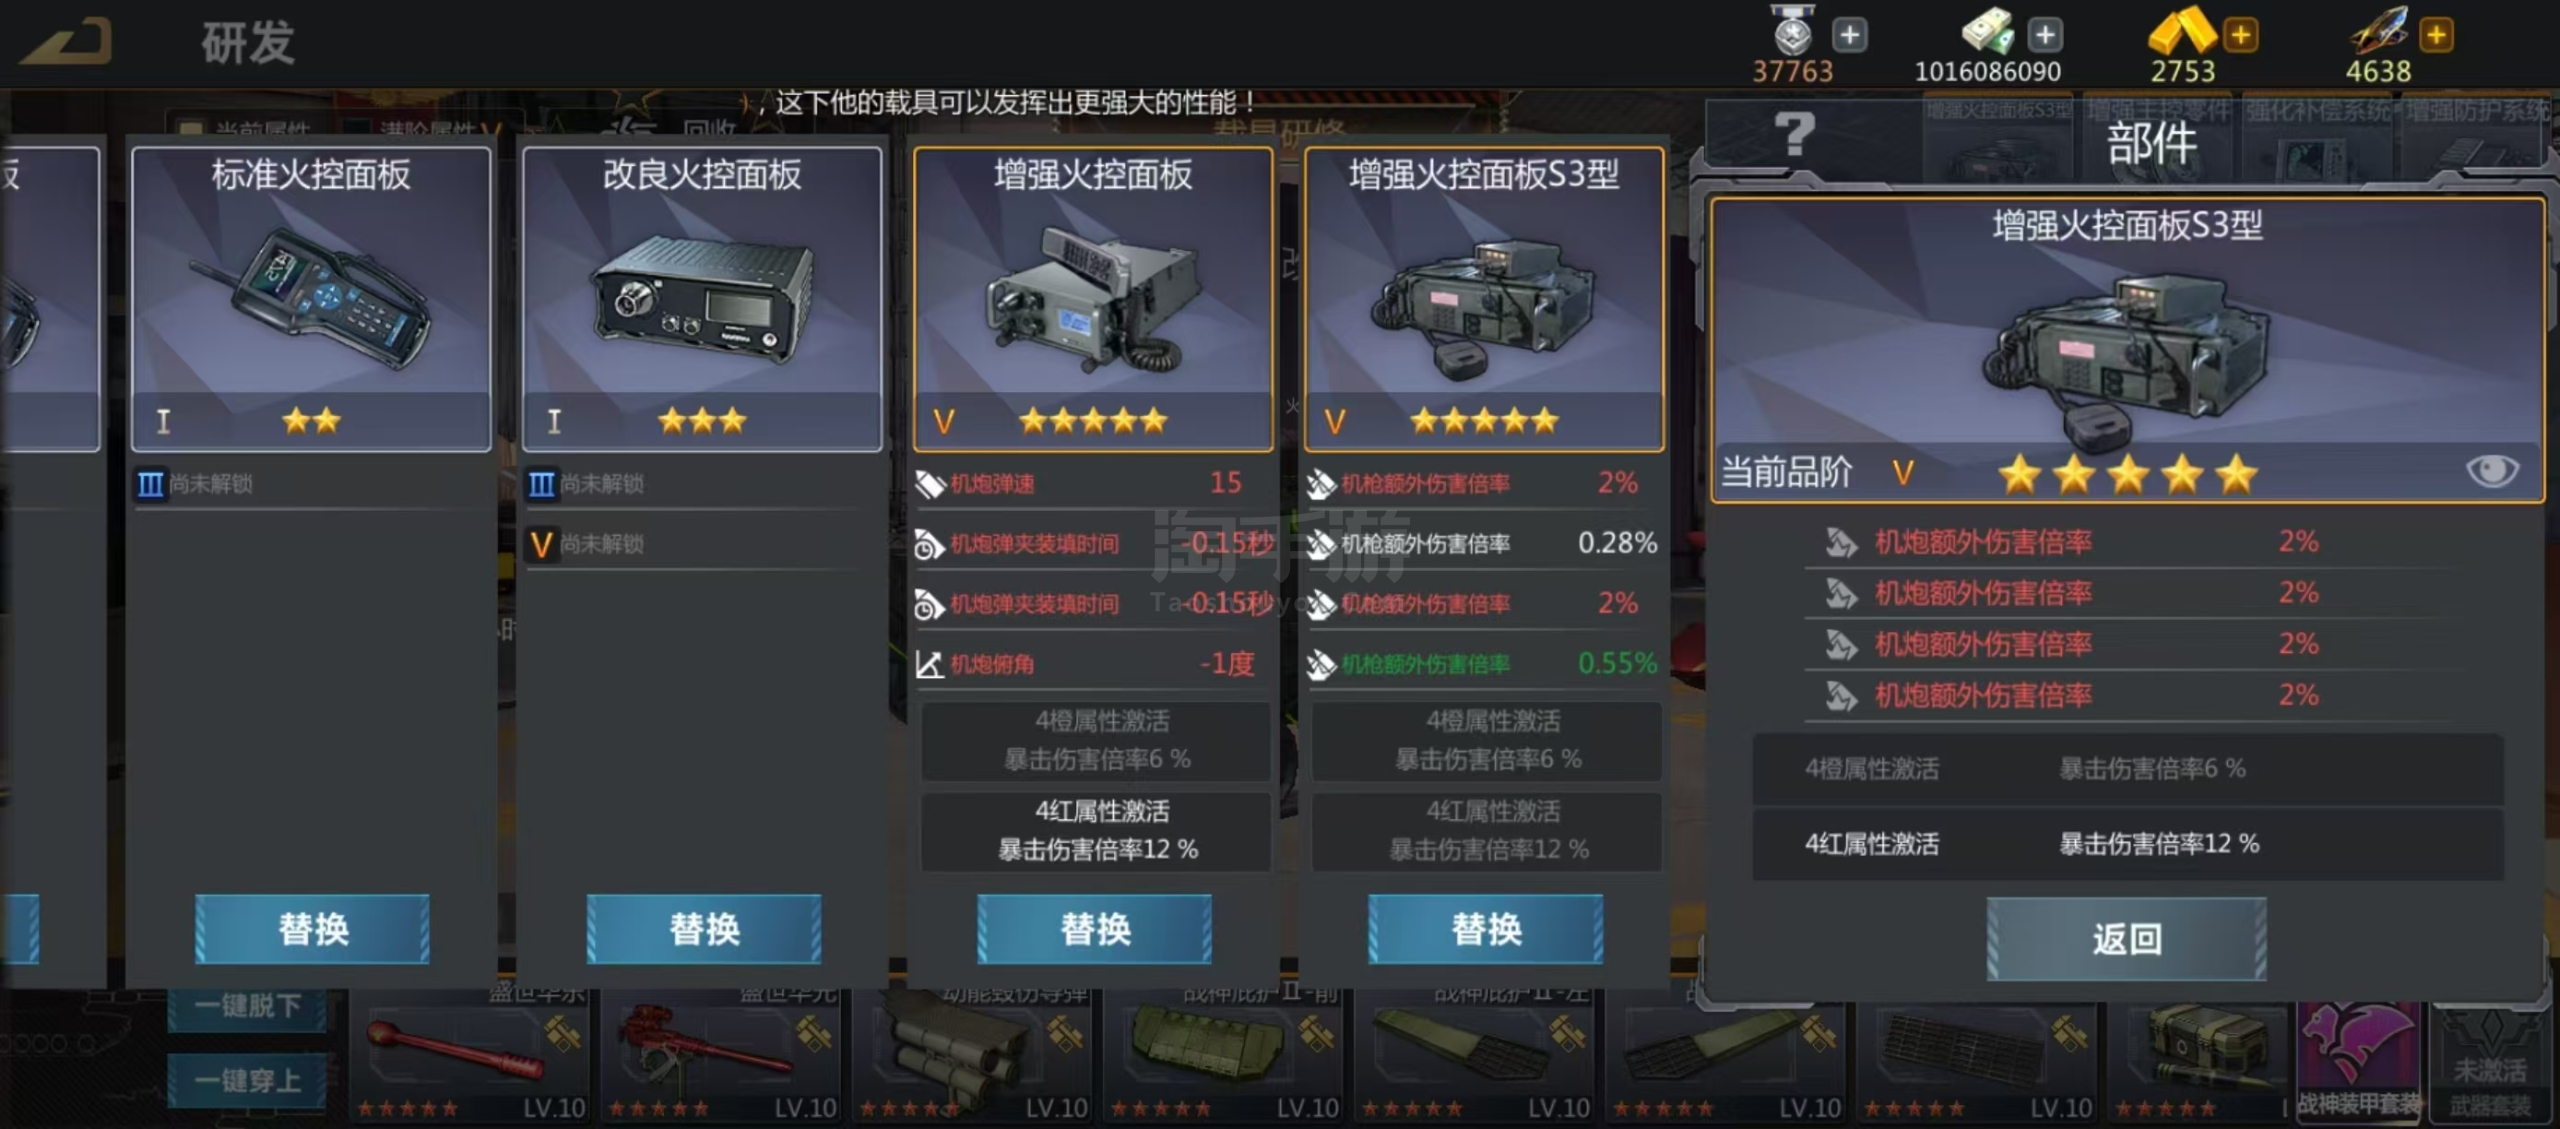
Task: Add rockets with the plus beside 4638
Action: [x=2437, y=35]
